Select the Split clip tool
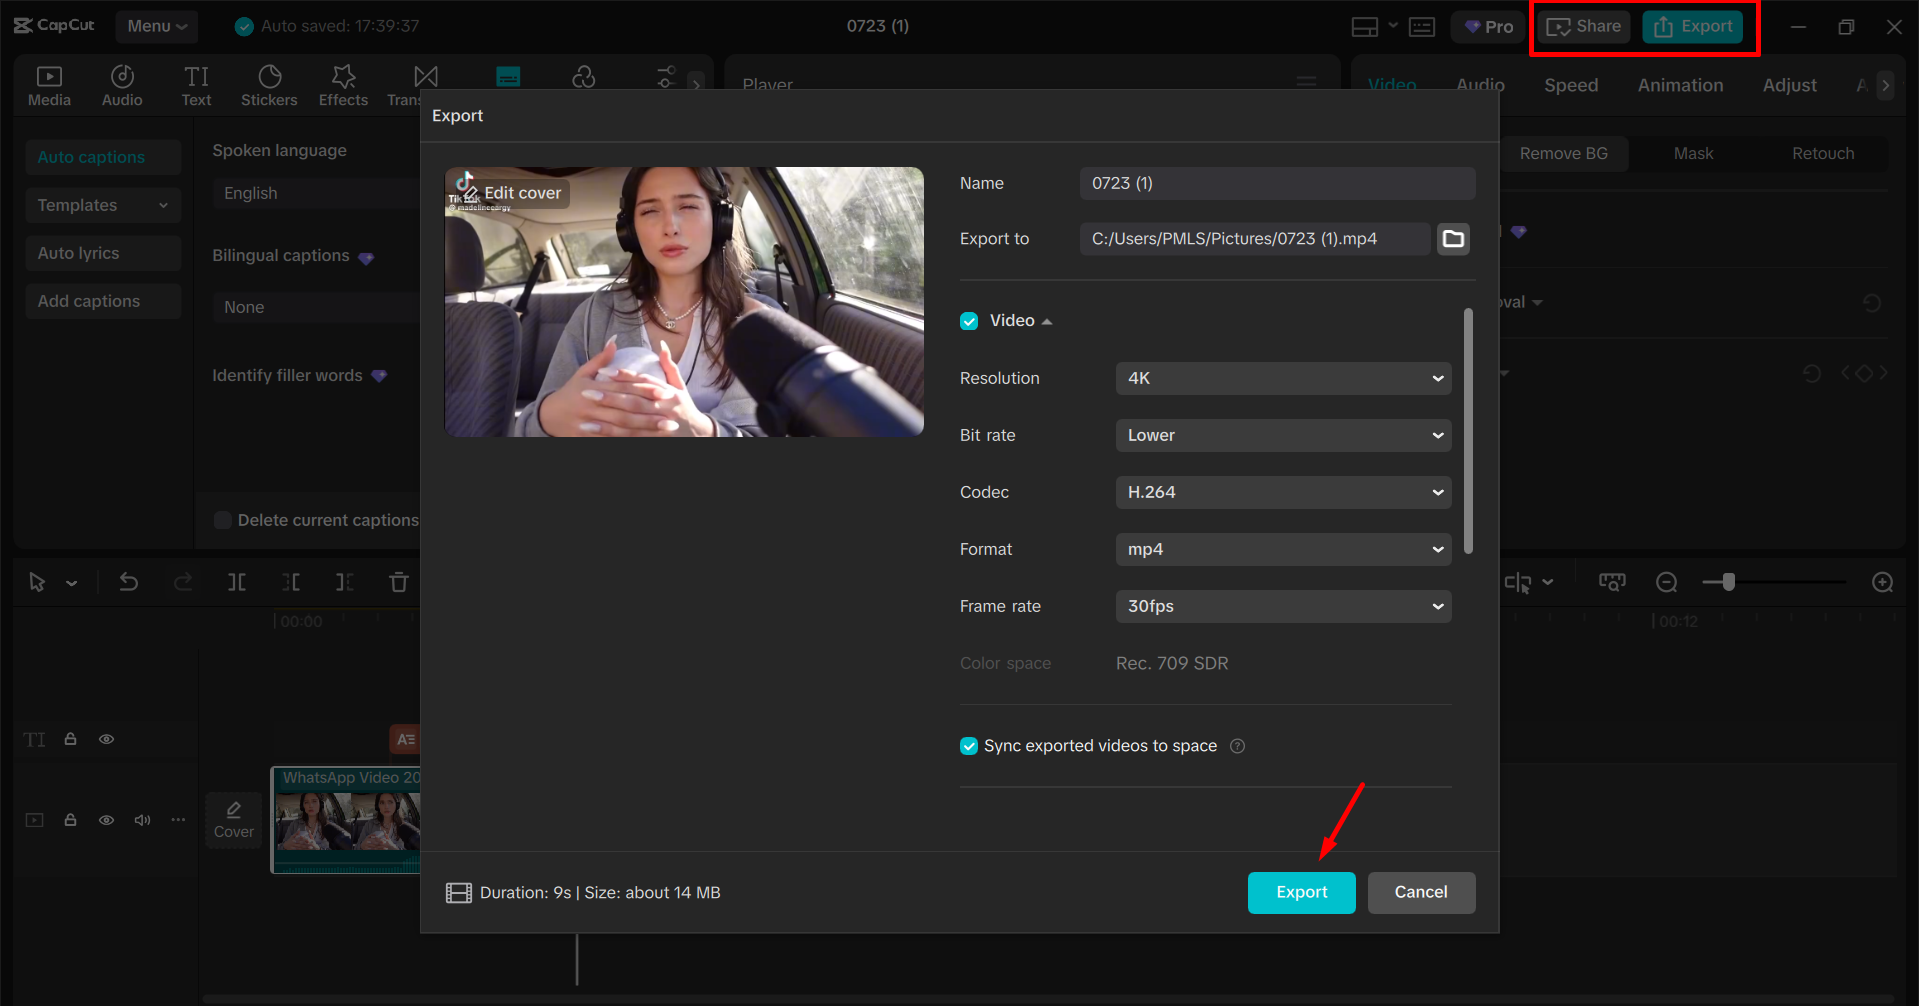Image resolution: width=1919 pixels, height=1006 pixels. click(x=236, y=581)
